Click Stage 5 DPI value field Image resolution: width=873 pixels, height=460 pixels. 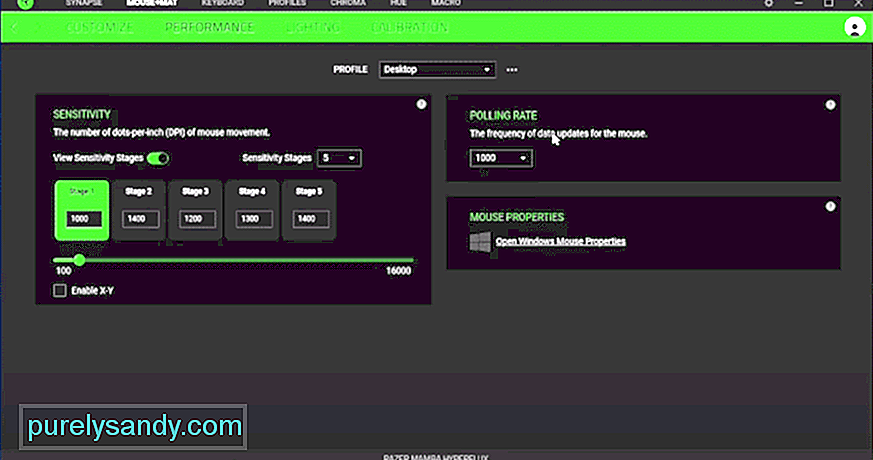click(x=311, y=219)
